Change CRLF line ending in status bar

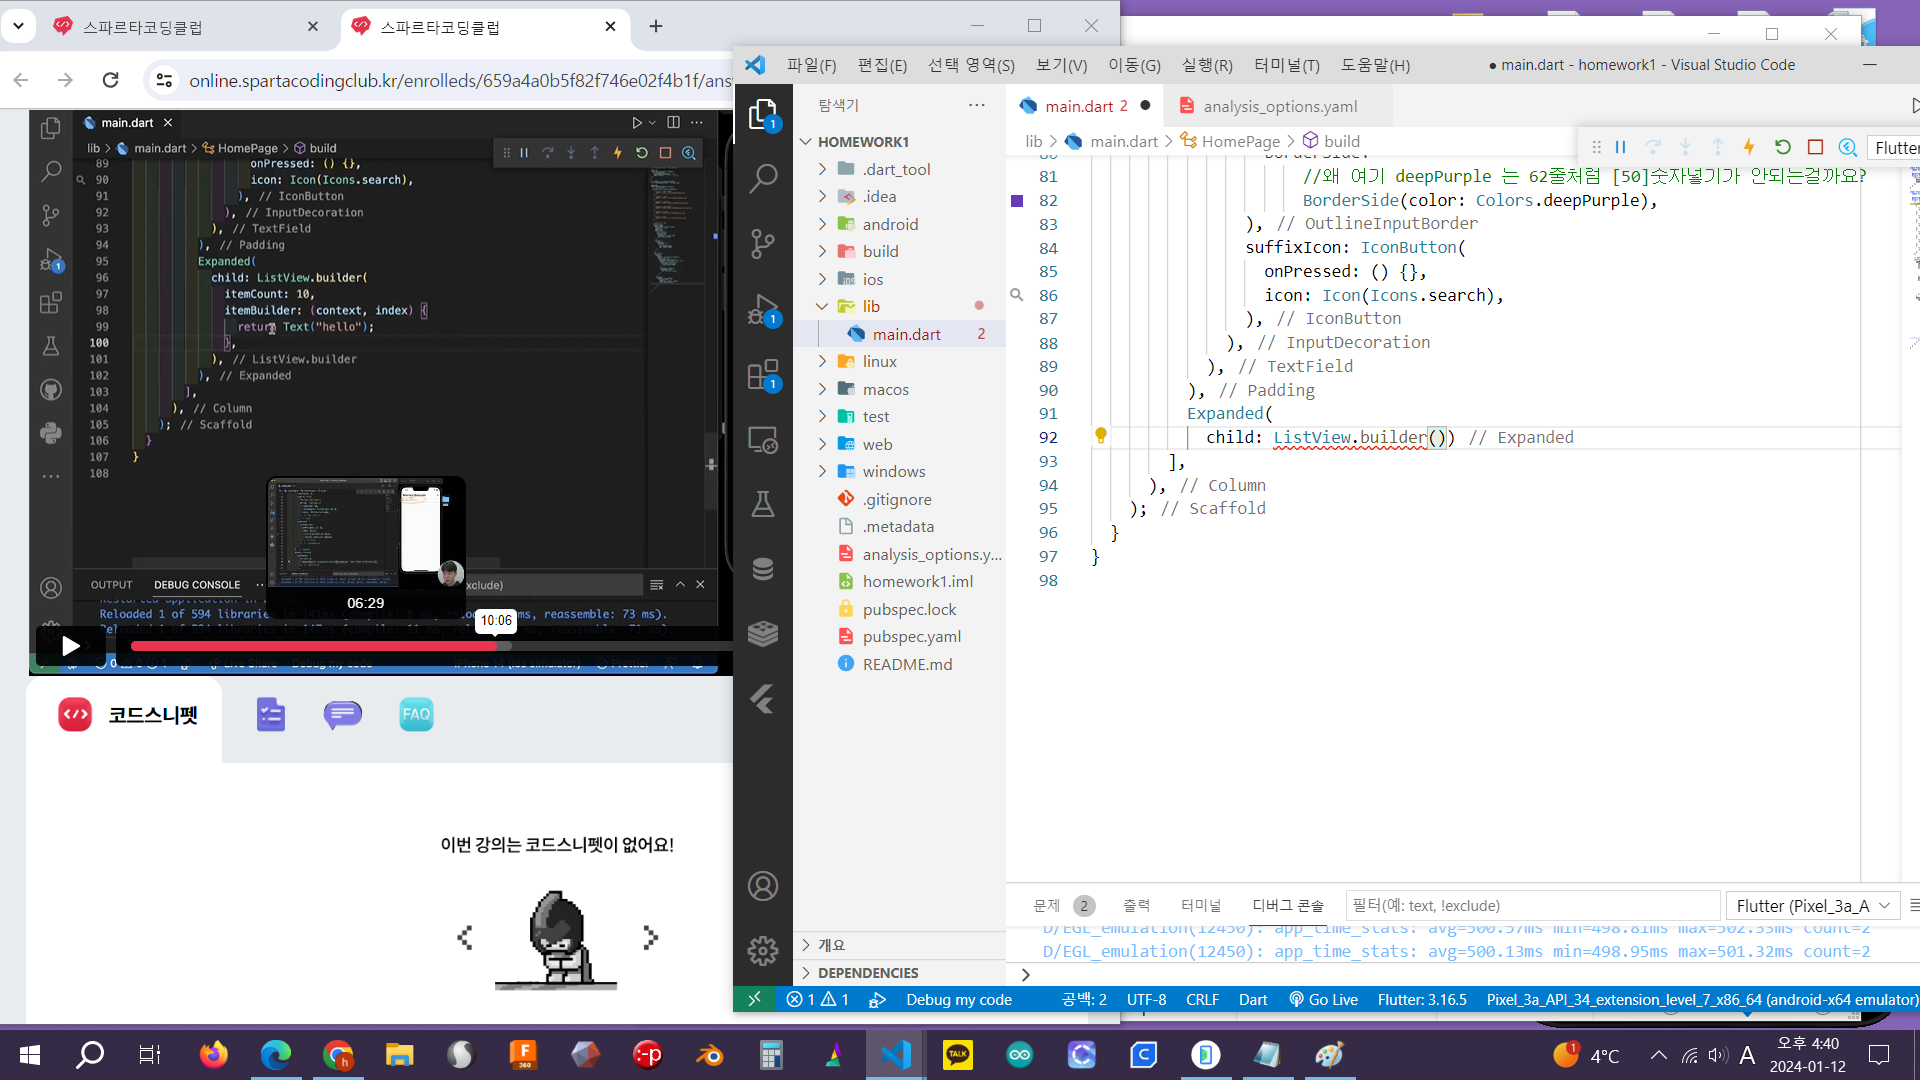click(1202, 999)
